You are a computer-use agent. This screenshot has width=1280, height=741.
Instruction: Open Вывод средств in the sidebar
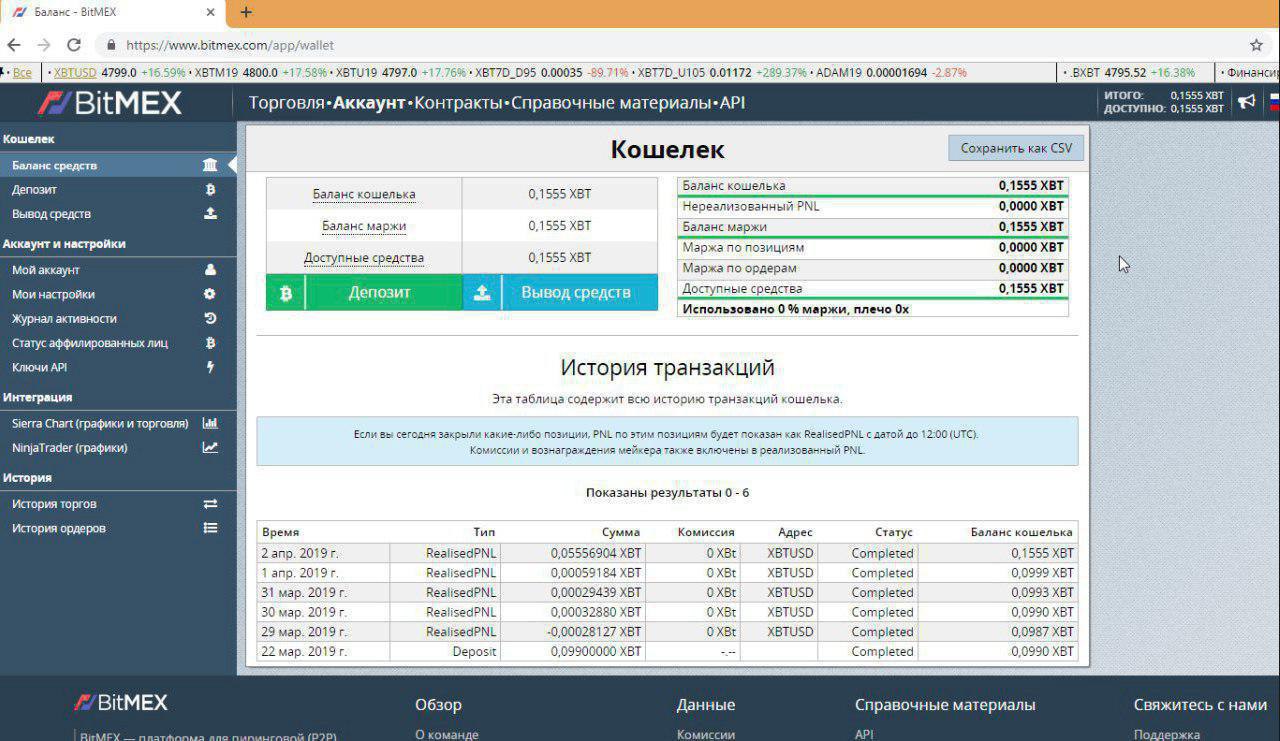51,213
